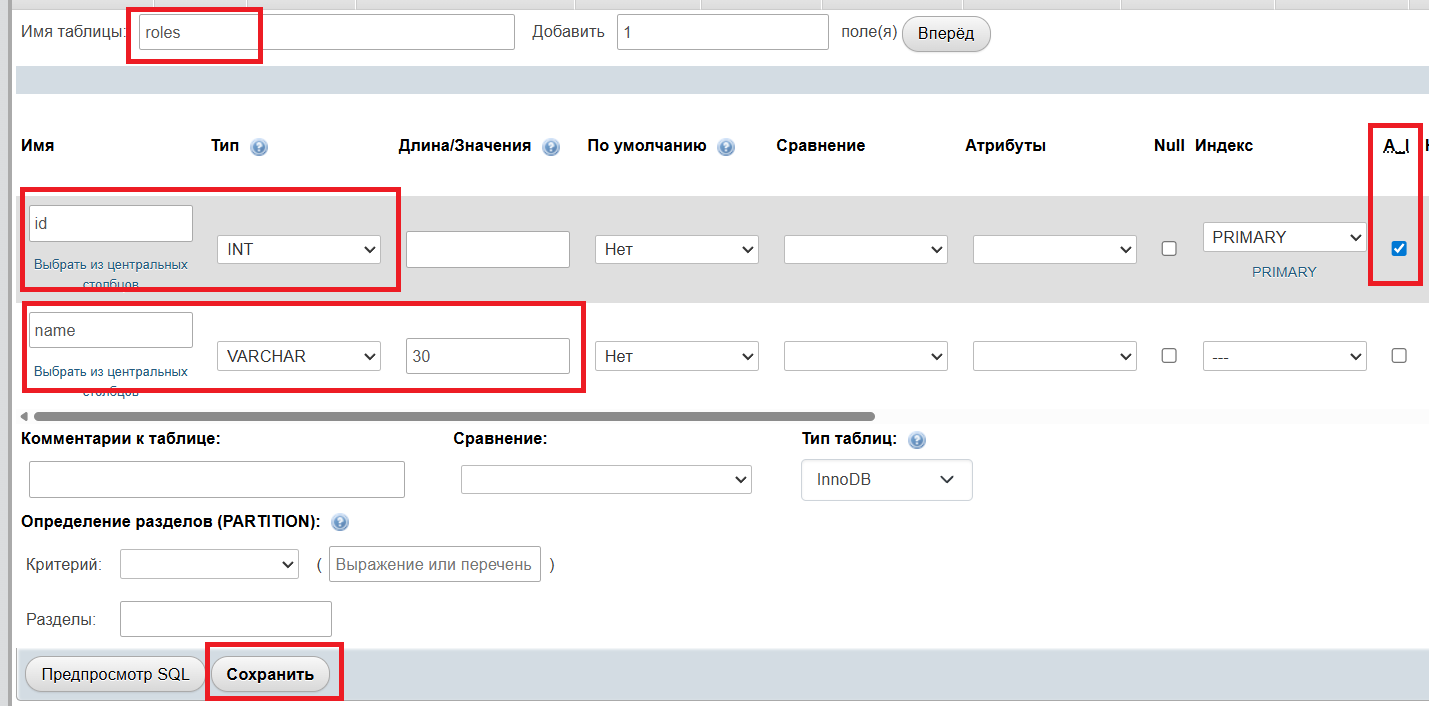The image size is (1429, 706).
Task: Click the PRIMARY link under index dropdown
Action: click(1284, 272)
